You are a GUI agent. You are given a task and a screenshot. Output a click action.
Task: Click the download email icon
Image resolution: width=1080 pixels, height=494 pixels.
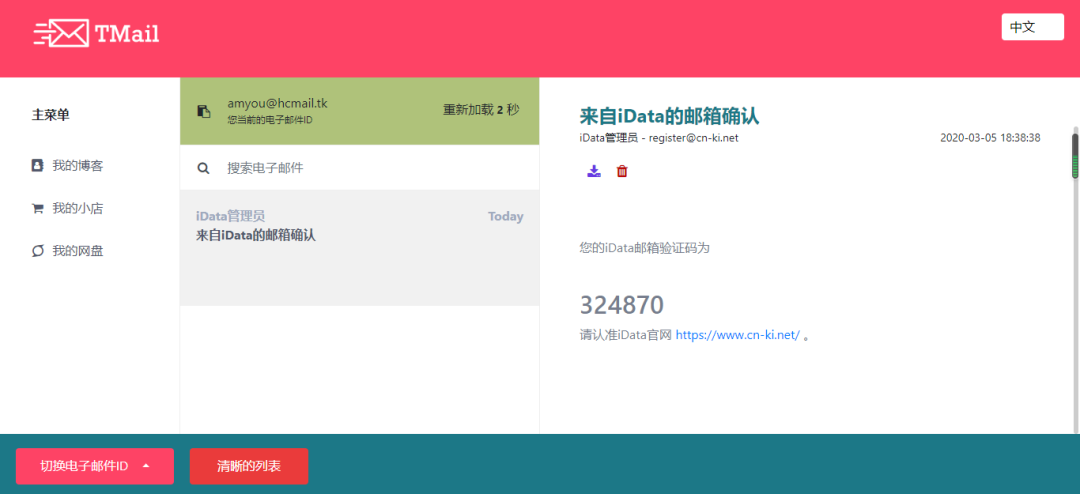(x=594, y=171)
